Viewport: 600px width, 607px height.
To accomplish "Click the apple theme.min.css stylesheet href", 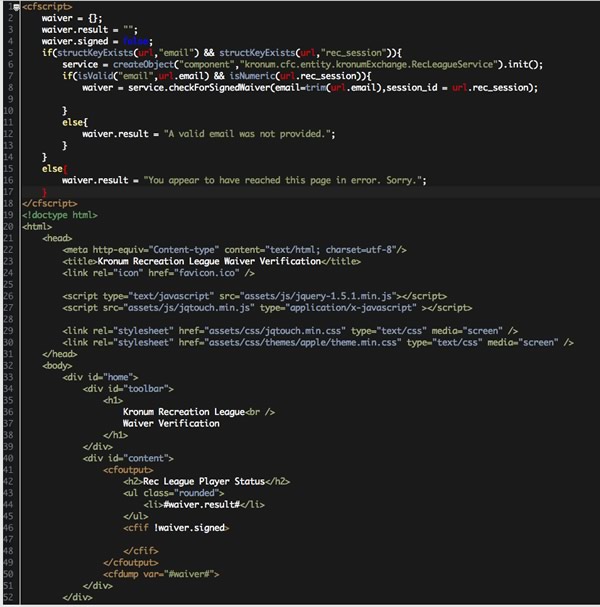I will (x=303, y=343).
